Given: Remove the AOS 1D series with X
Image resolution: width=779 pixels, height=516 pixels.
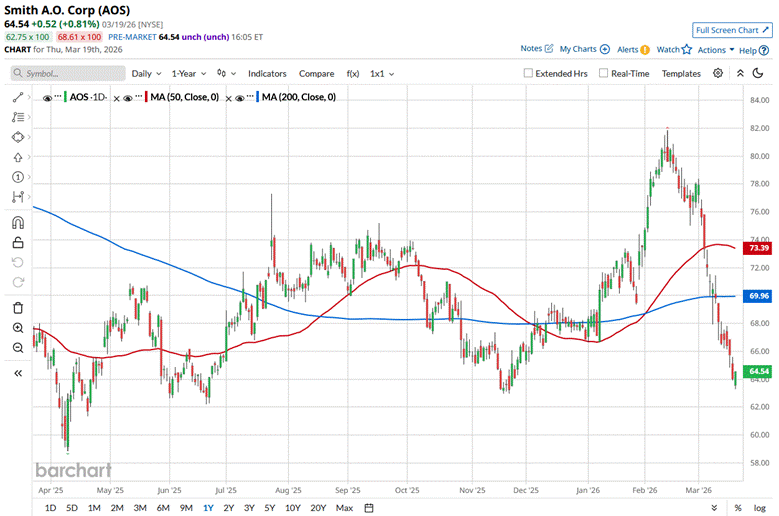Looking at the screenshot, I should point(116,99).
